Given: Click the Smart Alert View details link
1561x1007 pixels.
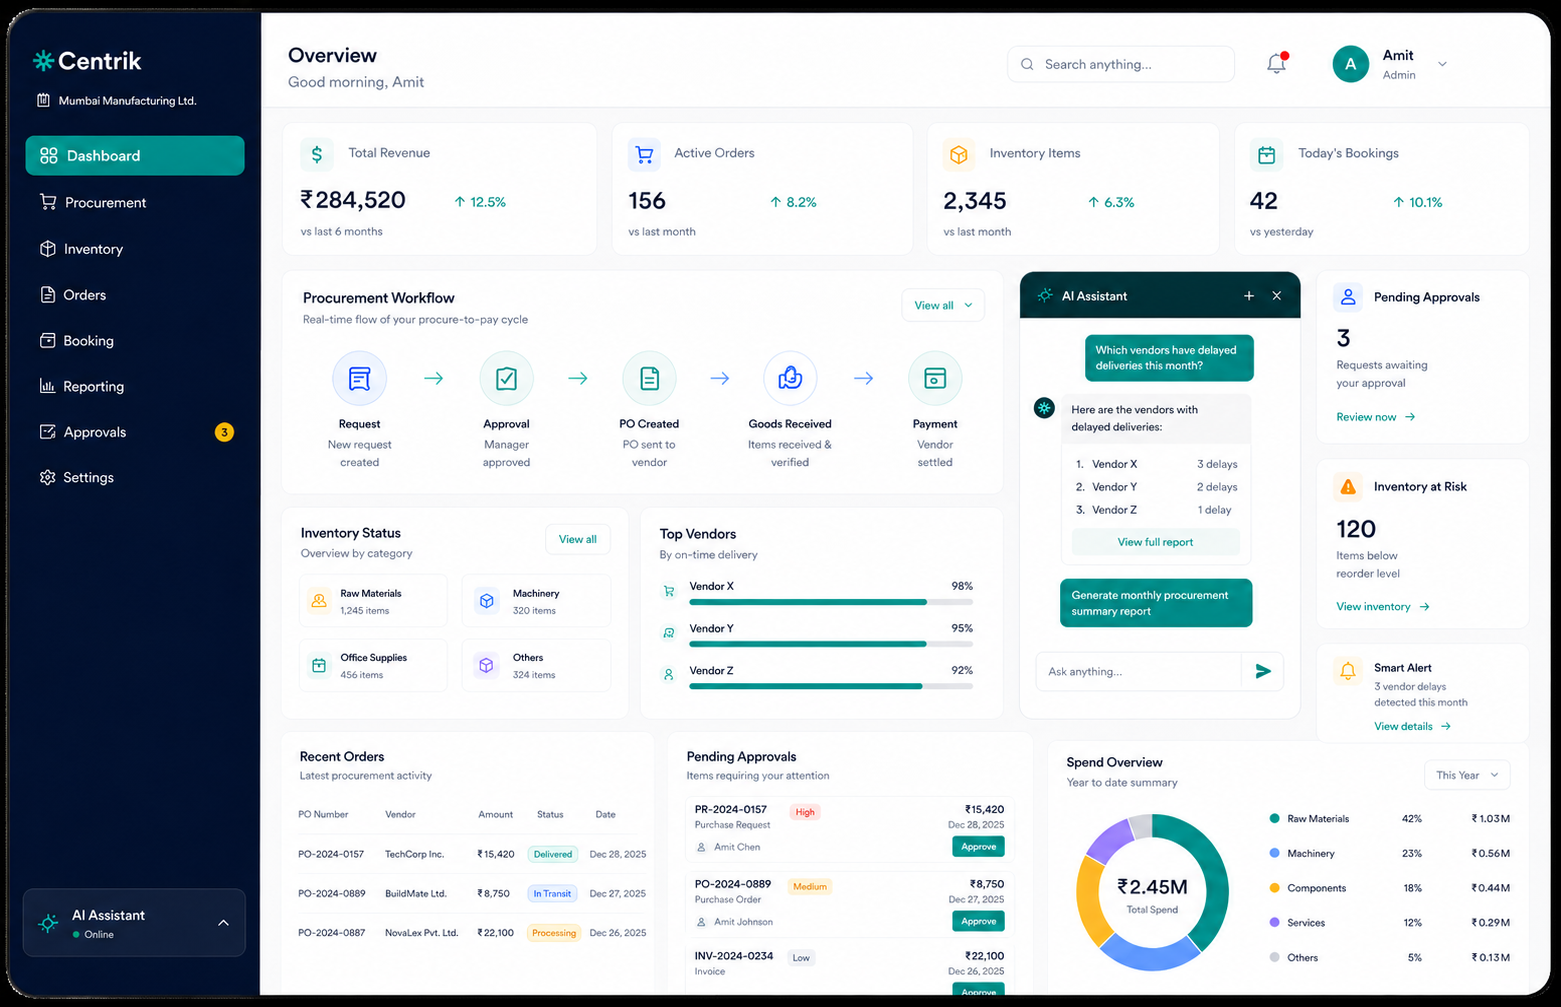Looking at the screenshot, I should point(1412,726).
